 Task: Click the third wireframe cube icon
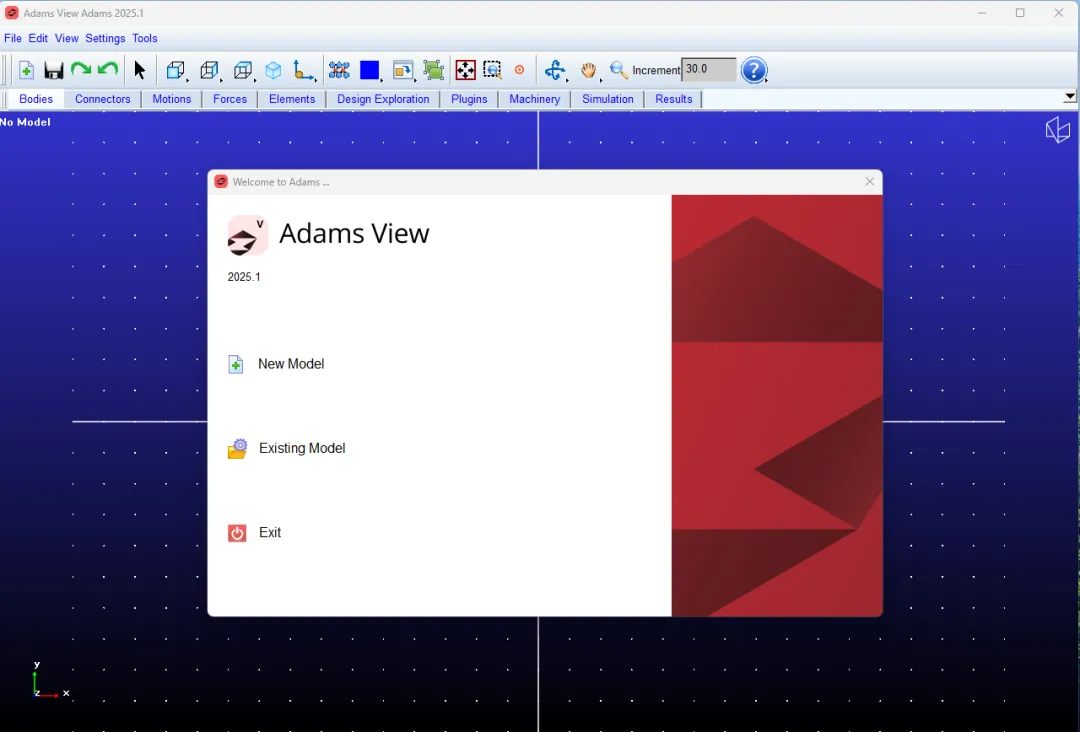coord(242,70)
